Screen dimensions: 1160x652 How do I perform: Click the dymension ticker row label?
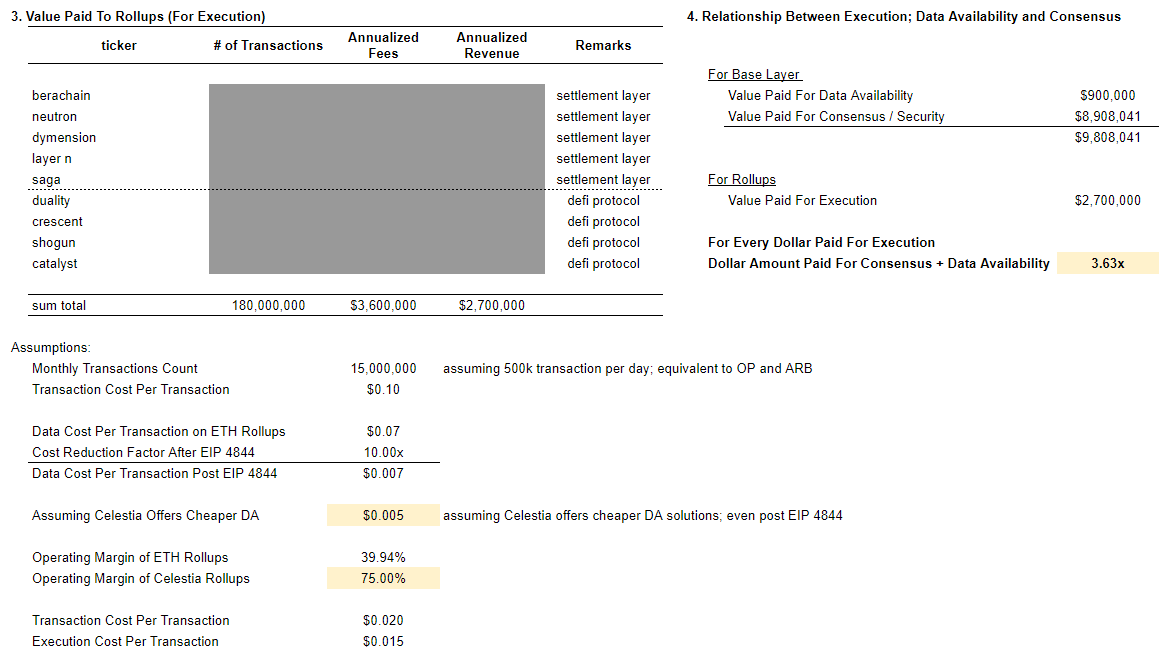64,138
